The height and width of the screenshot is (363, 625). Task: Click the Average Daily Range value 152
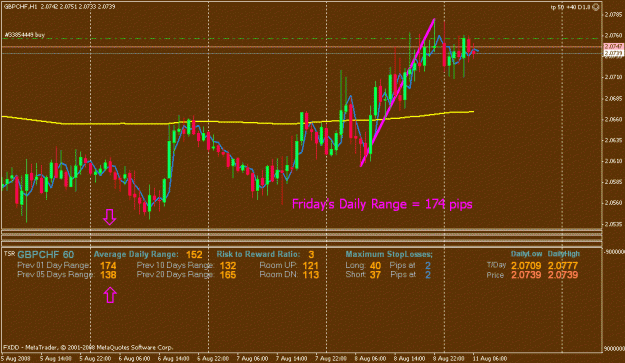[194, 255]
